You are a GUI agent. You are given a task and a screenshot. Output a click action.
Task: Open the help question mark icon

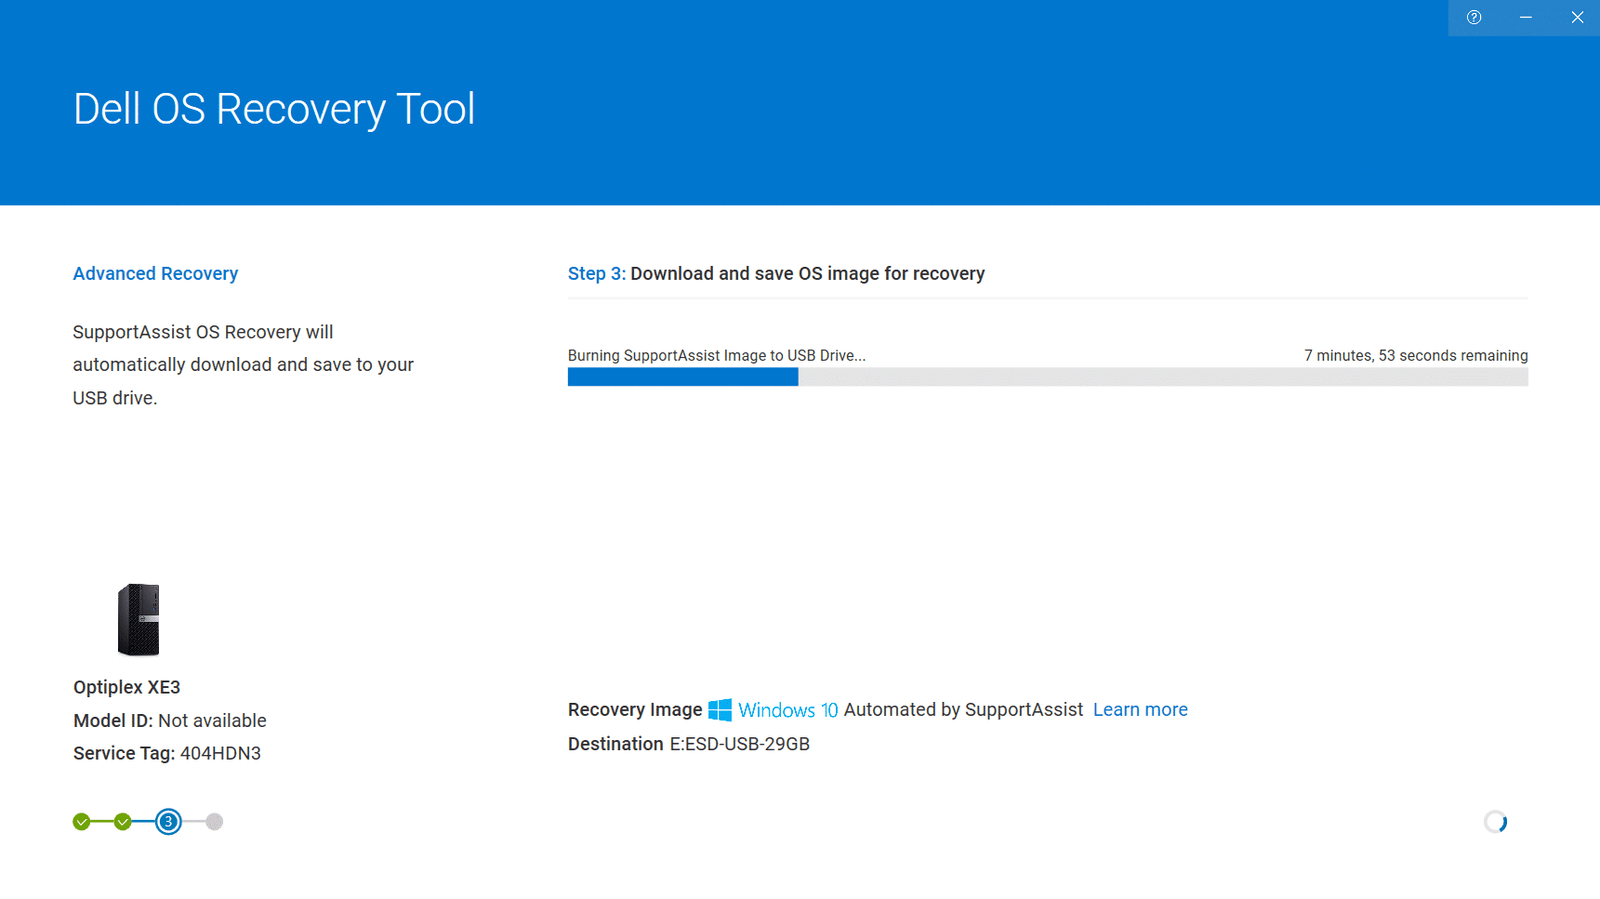click(1474, 17)
